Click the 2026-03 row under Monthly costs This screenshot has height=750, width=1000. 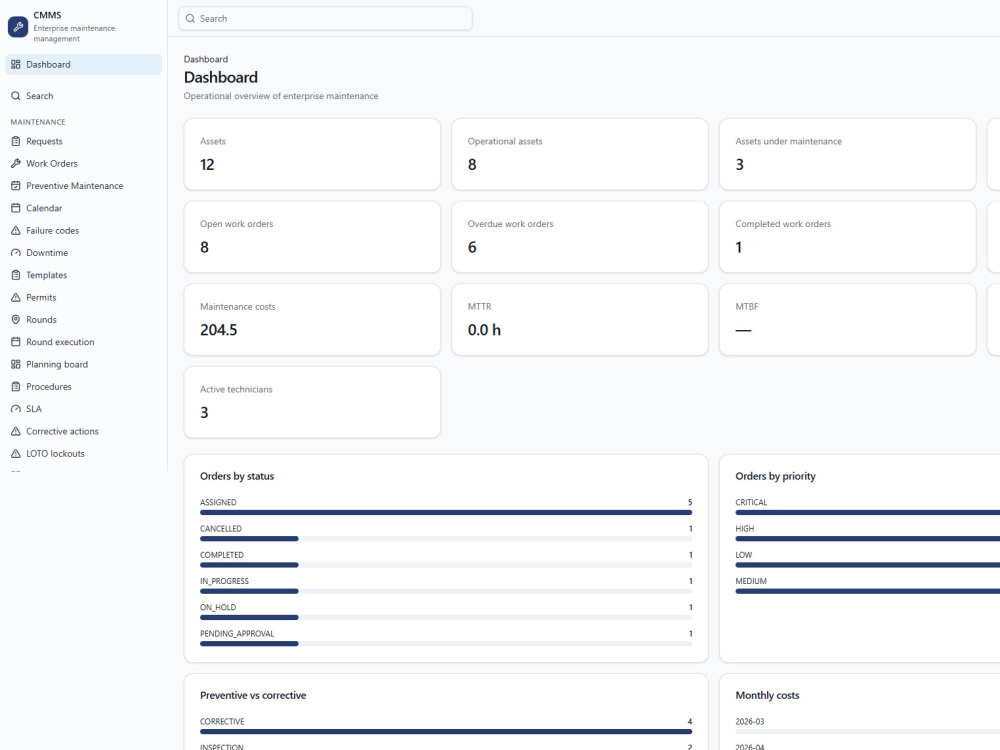pyautogui.click(x=867, y=726)
